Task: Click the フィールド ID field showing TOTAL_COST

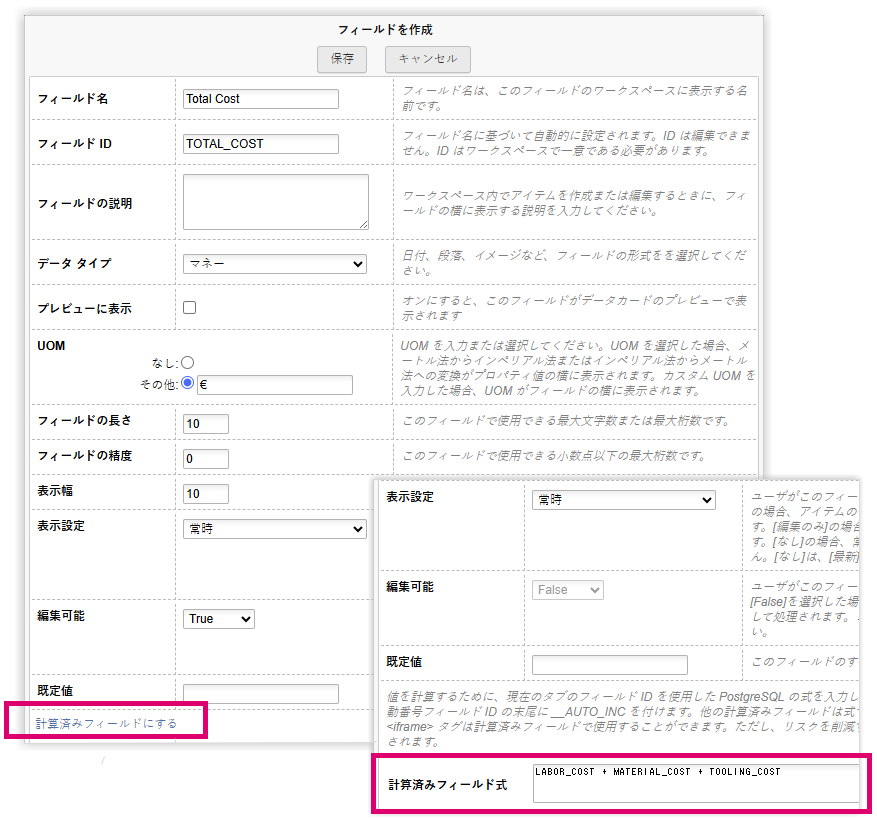Action: [x=260, y=143]
